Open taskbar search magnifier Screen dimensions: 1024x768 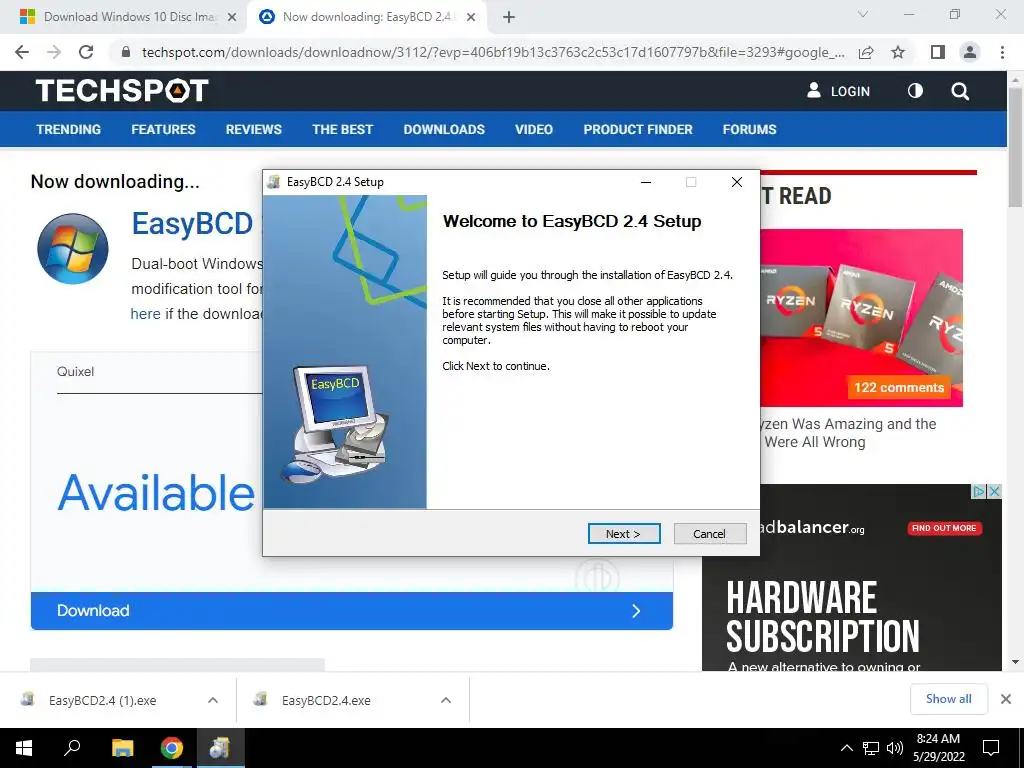[x=72, y=748]
